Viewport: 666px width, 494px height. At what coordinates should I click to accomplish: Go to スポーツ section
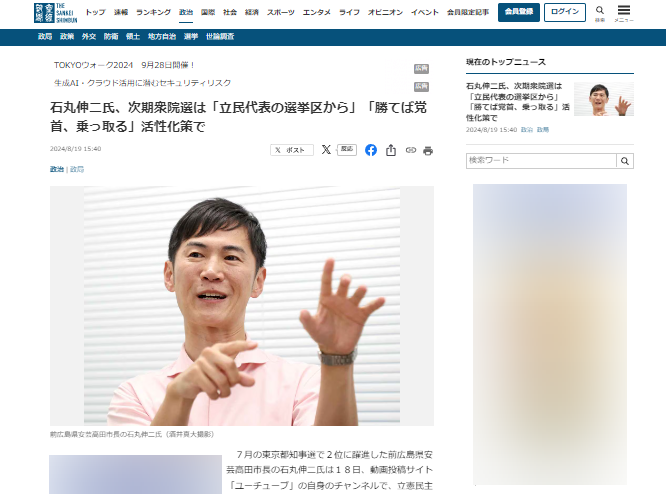(280, 12)
